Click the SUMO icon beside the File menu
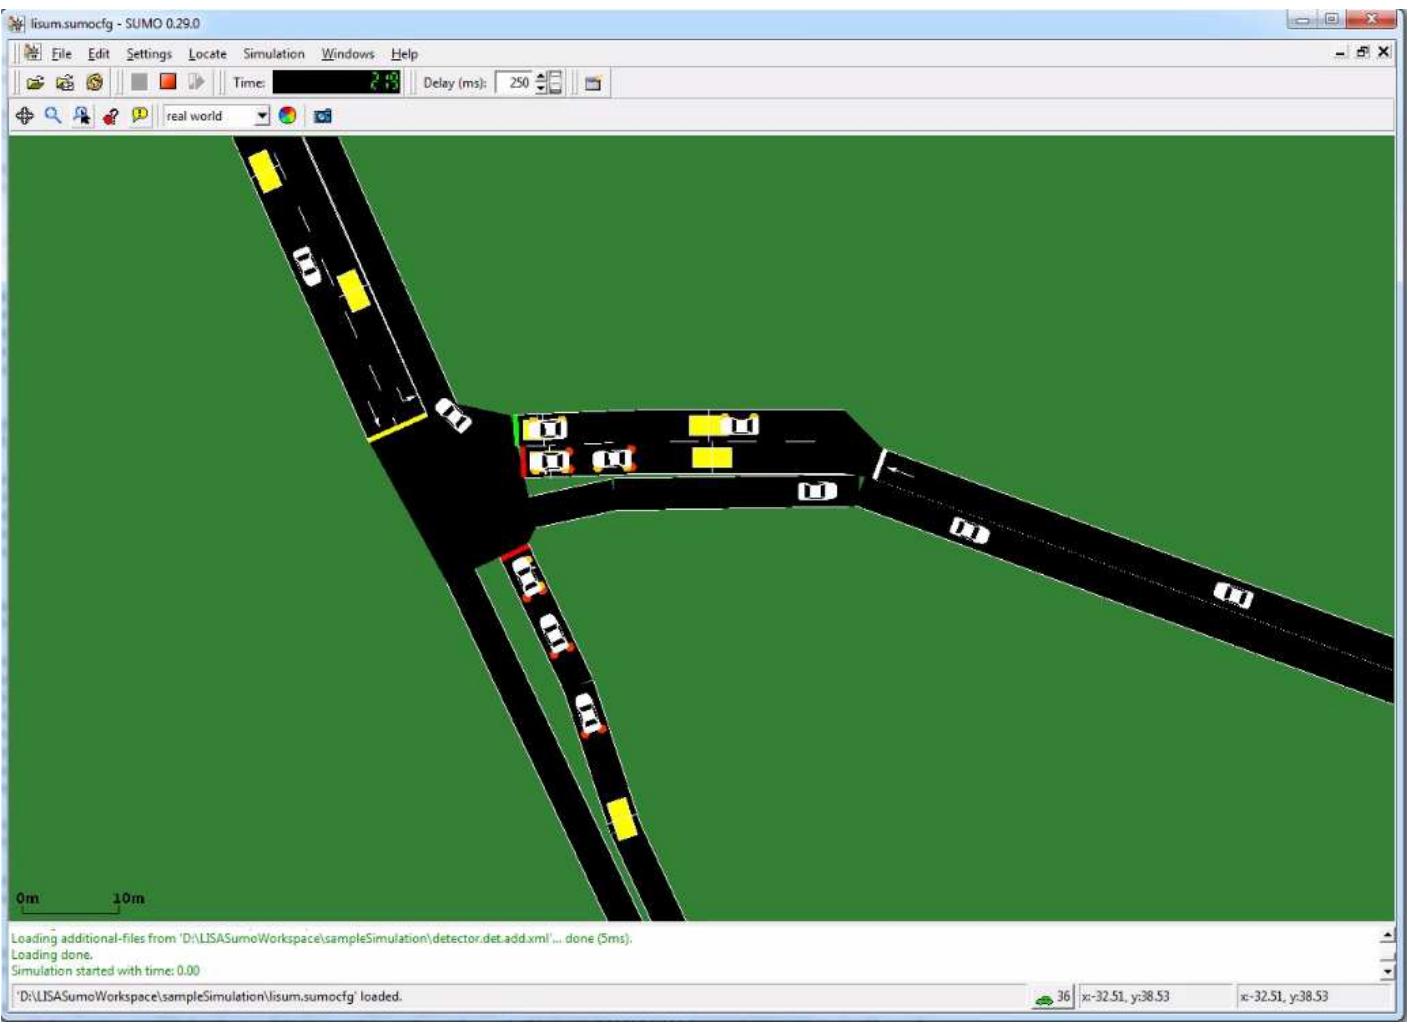Image resolution: width=1416 pixels, height=1025 pixels. (31, 53)
